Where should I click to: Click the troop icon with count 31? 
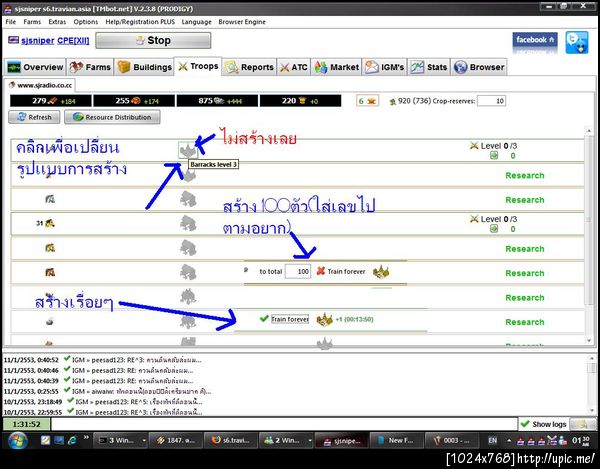click(x=49, y=223)
